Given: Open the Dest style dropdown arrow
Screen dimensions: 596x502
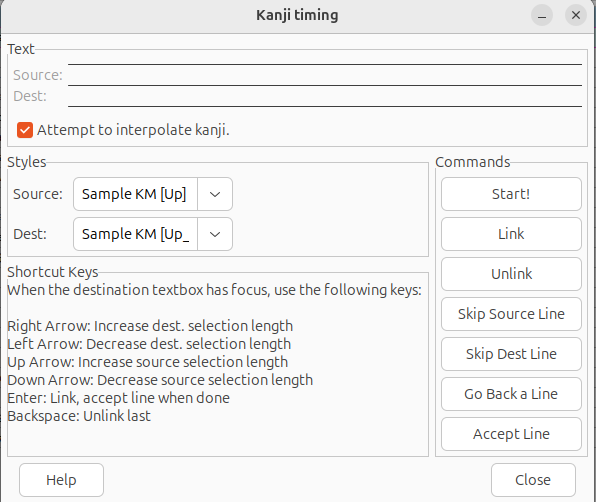Looking at the screenshot, I should click(215, 234).
